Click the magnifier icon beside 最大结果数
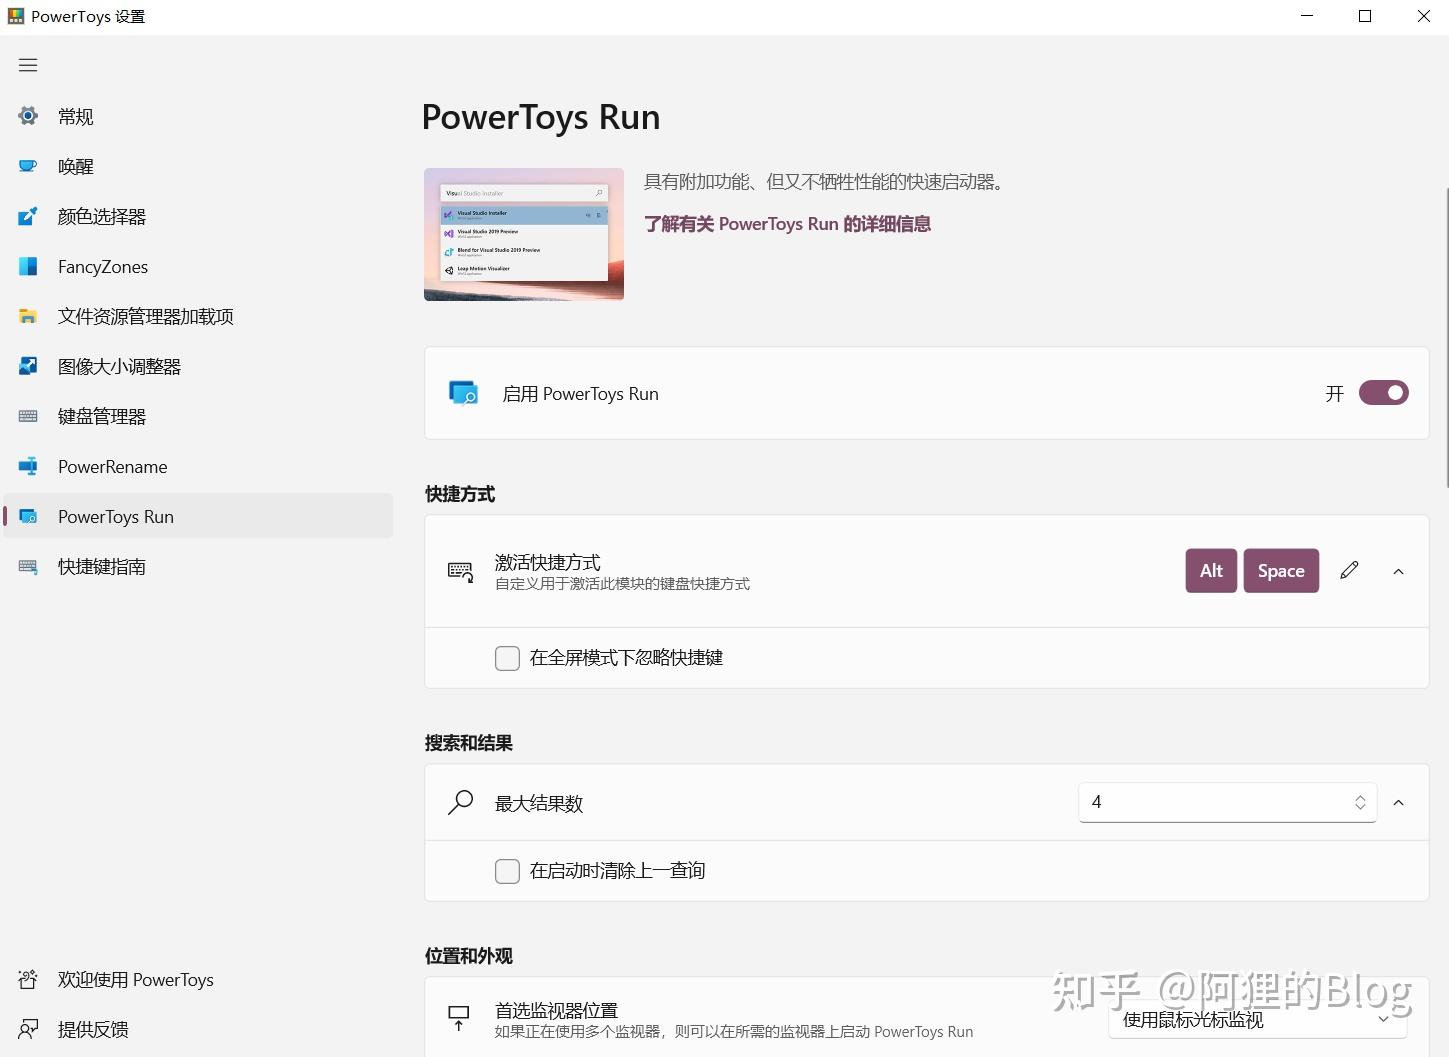The height and width of the screenshot is (1057, 1449). [x=460, y=802]
